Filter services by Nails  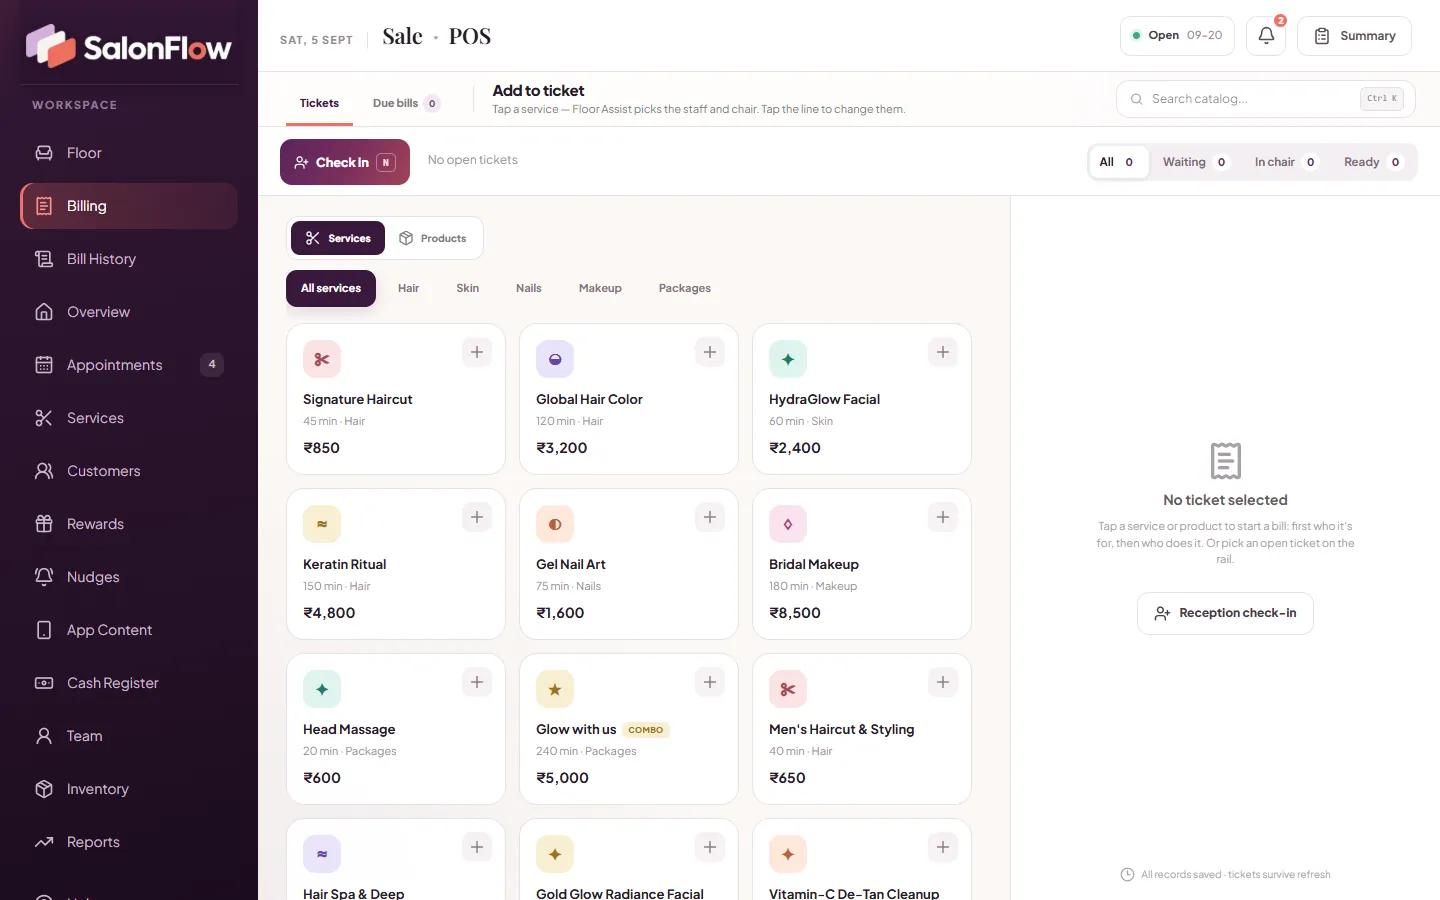[x=529, y=288]
